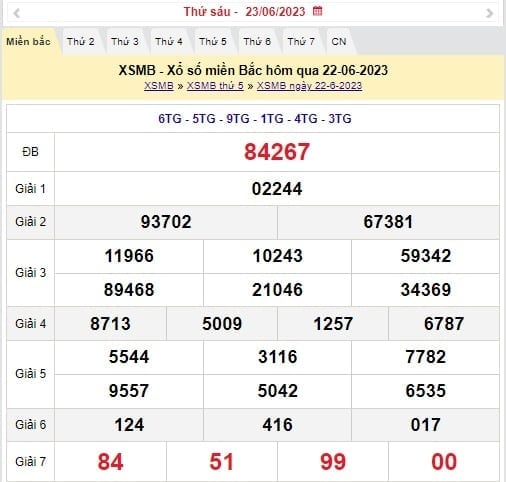Go to previous day with left arrow
This screenshot has height=482, width=506.
coord(16,13)
